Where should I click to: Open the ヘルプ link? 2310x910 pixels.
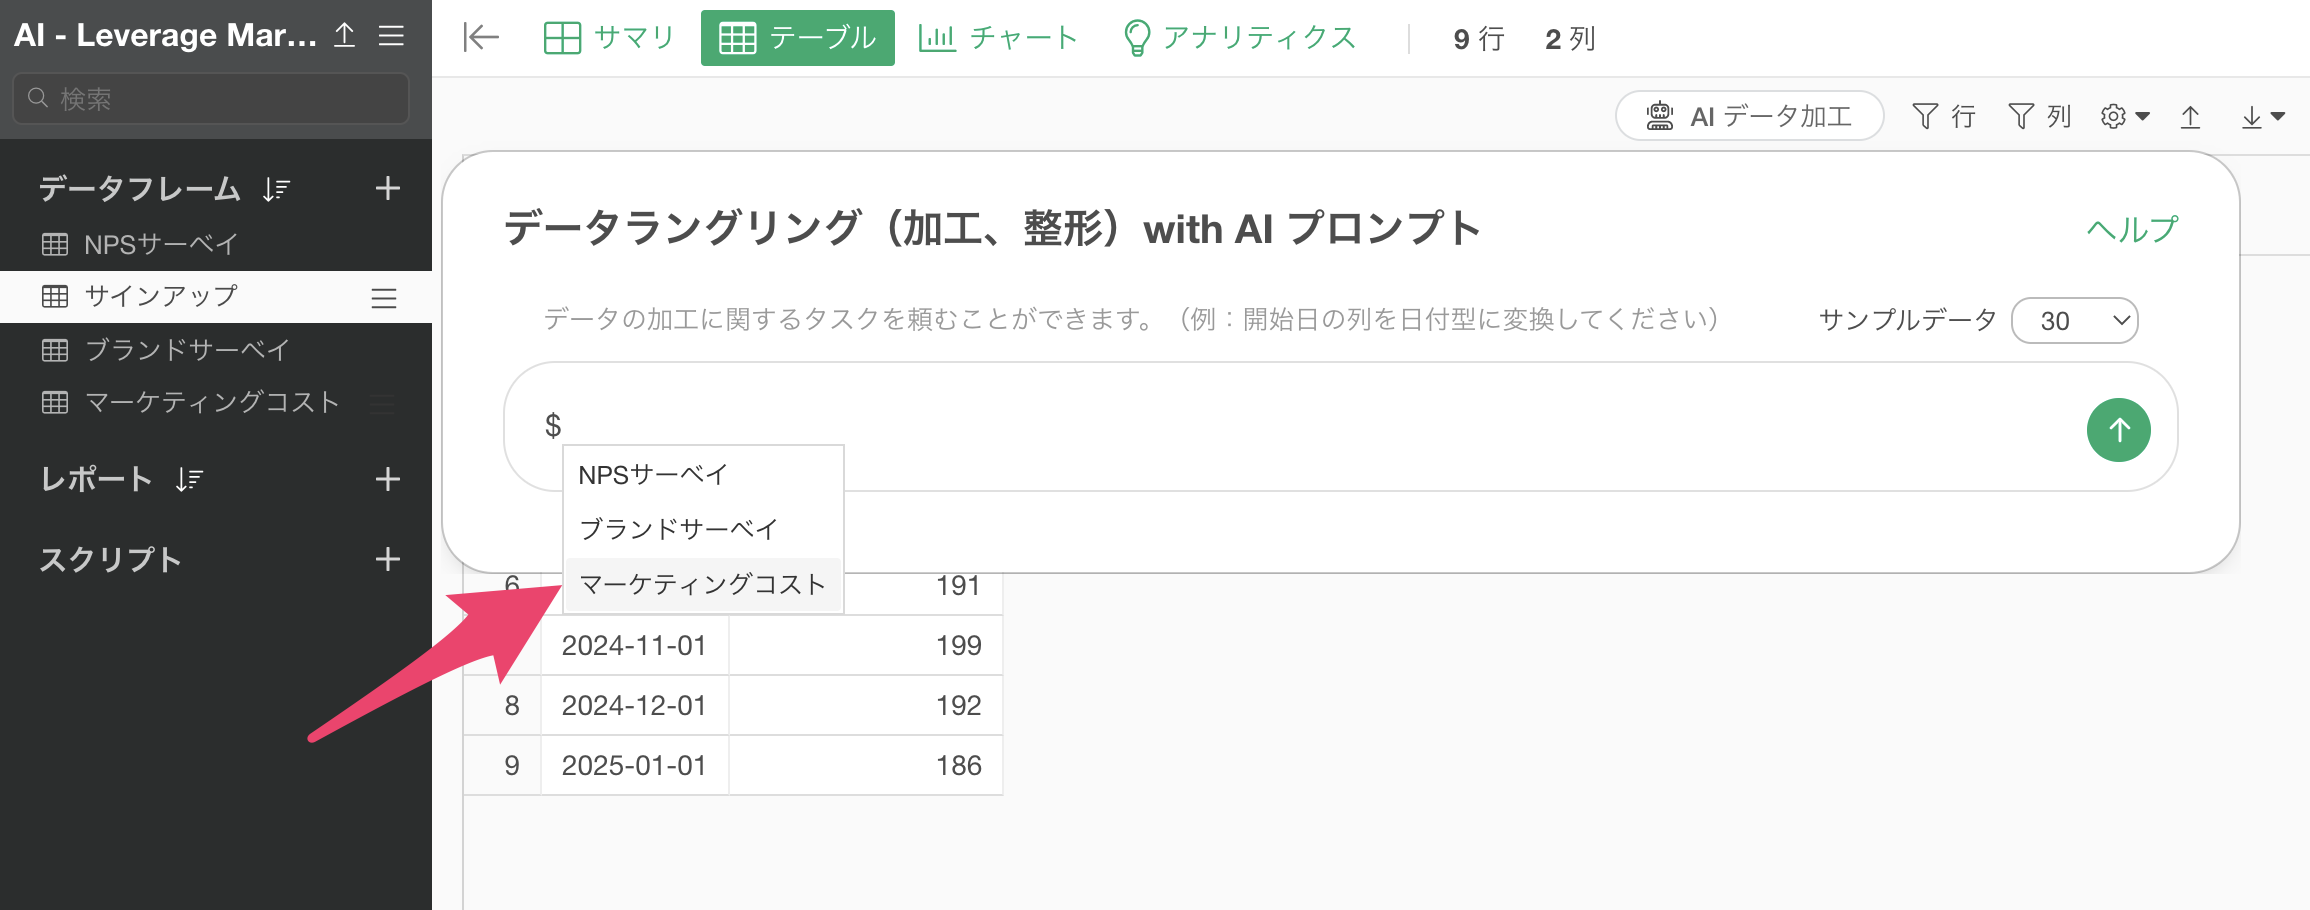pyautogui.click(x=2131, y=229)
